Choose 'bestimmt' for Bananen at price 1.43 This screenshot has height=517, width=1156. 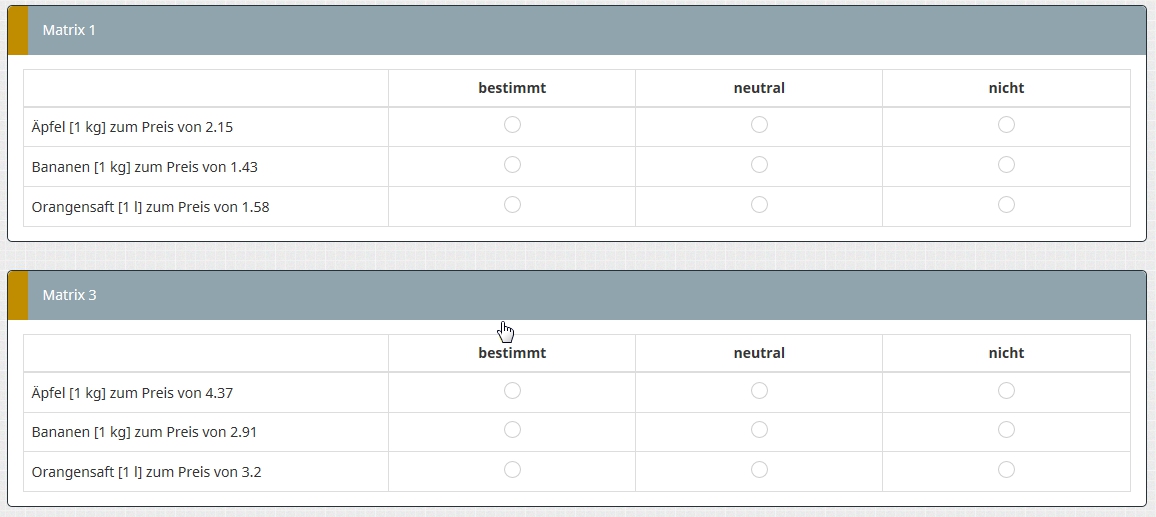point(512,165)
